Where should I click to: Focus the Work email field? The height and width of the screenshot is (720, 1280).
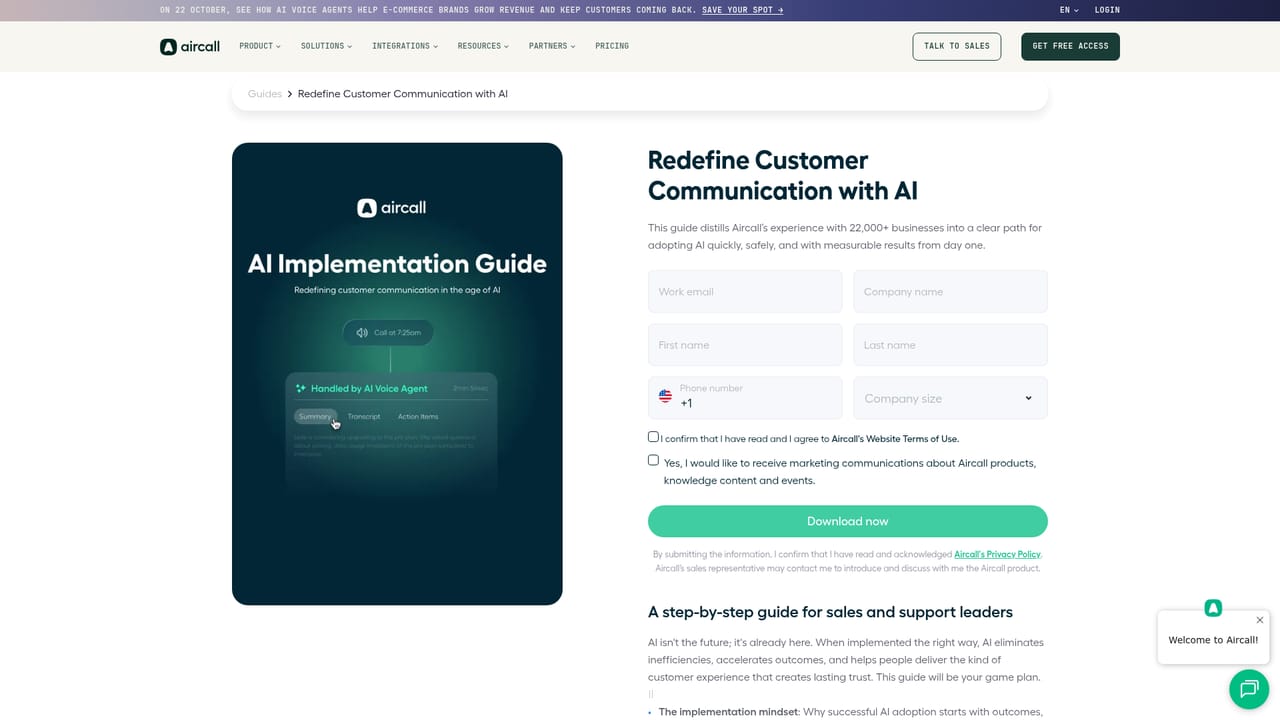pyautogui.click(x=745, y=291)
